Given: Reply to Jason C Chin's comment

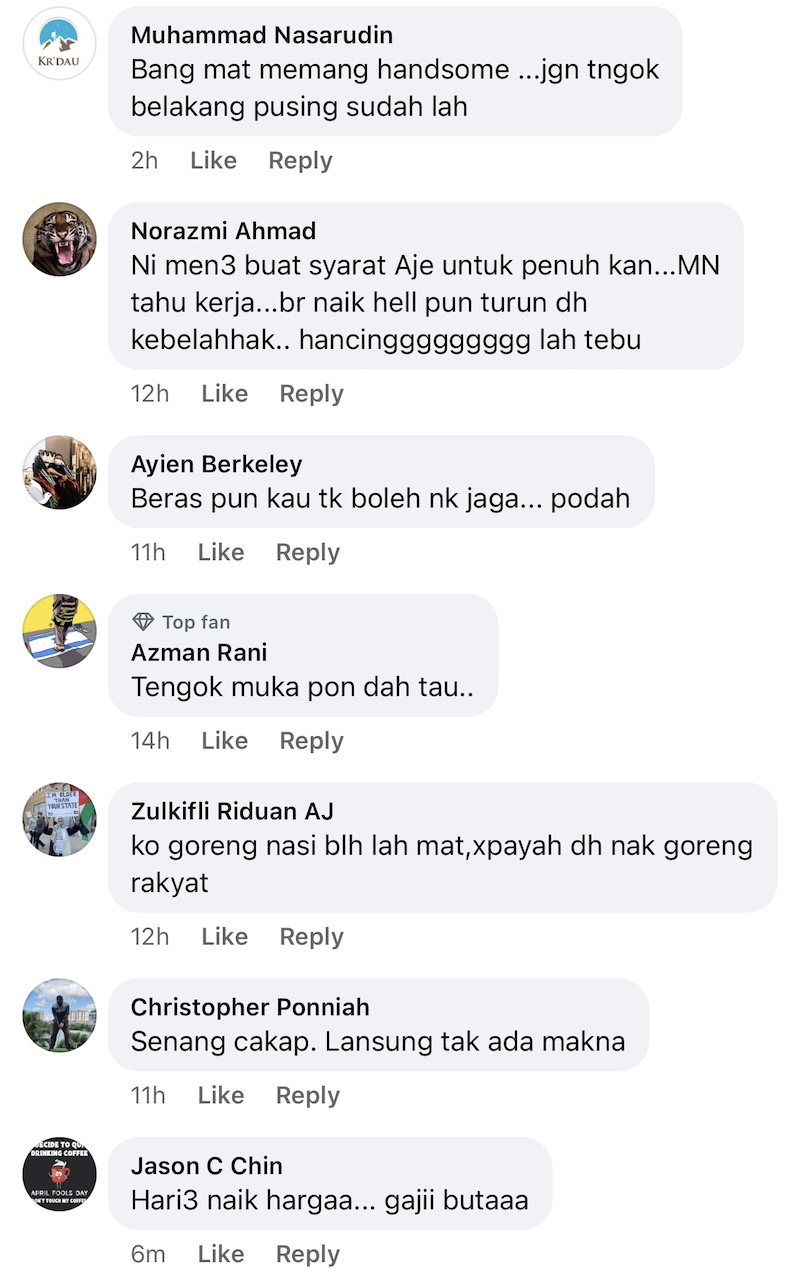Looking at the screenshot, I should tap(308, 1254).
